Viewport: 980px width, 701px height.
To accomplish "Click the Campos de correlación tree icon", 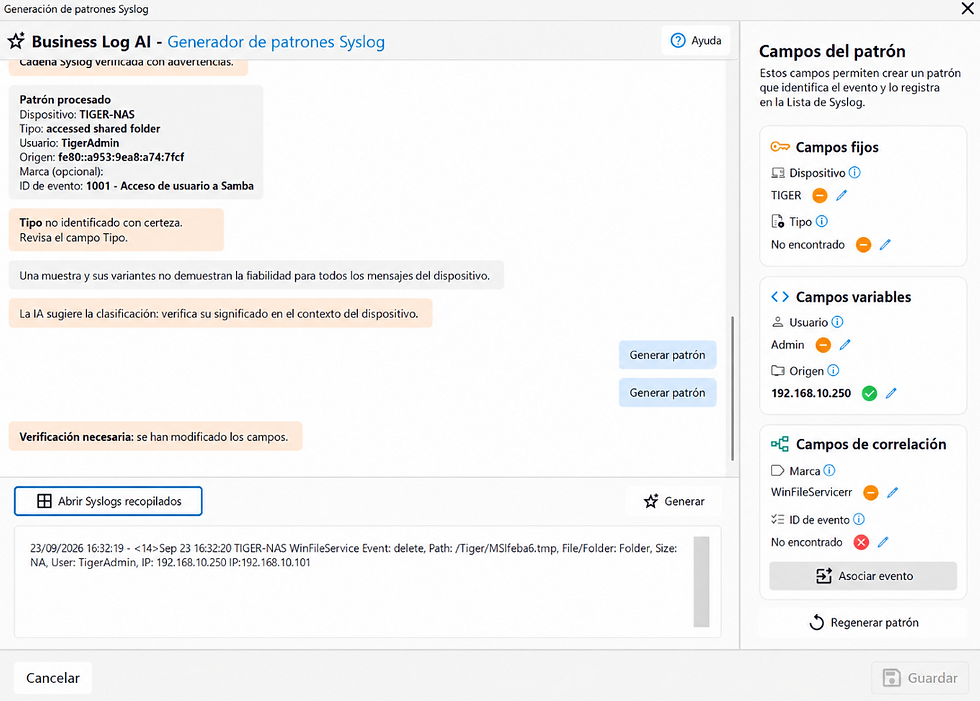I will point(780,444).
